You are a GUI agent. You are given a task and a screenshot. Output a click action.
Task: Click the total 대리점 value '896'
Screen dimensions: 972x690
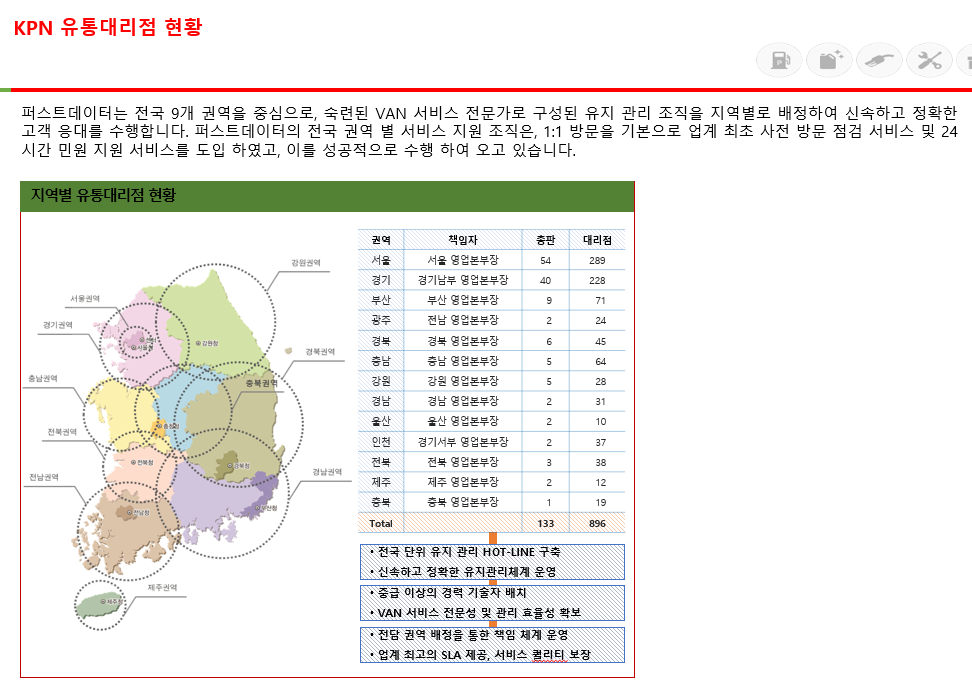597,523
